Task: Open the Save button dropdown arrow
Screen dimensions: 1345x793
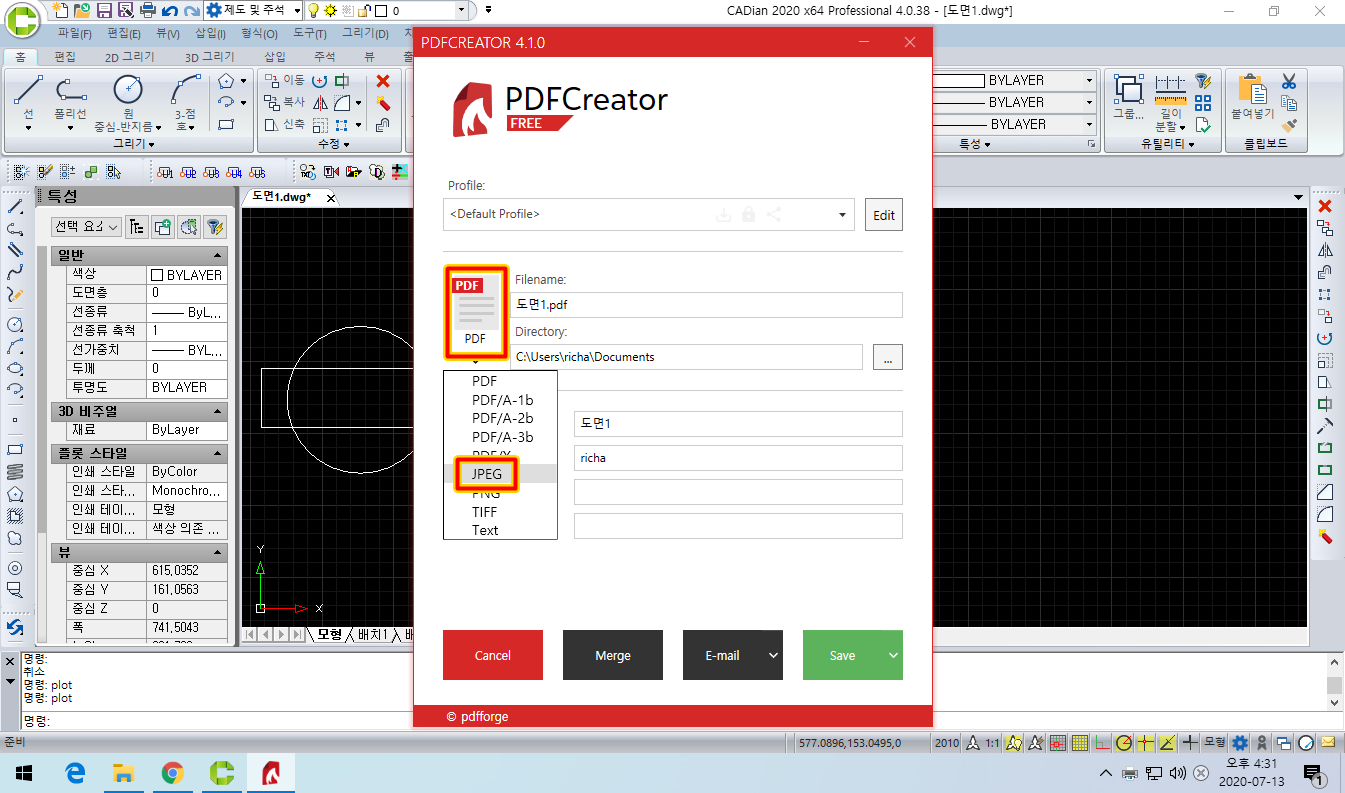Action: coord(893,655)
